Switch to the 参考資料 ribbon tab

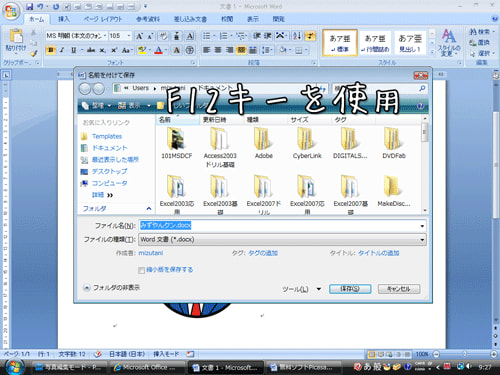point(148,19)
